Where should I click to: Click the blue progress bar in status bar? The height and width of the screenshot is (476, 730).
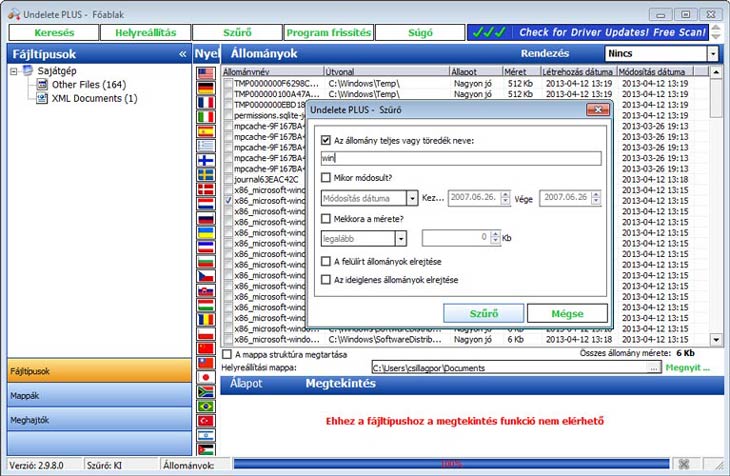point(452,464)
